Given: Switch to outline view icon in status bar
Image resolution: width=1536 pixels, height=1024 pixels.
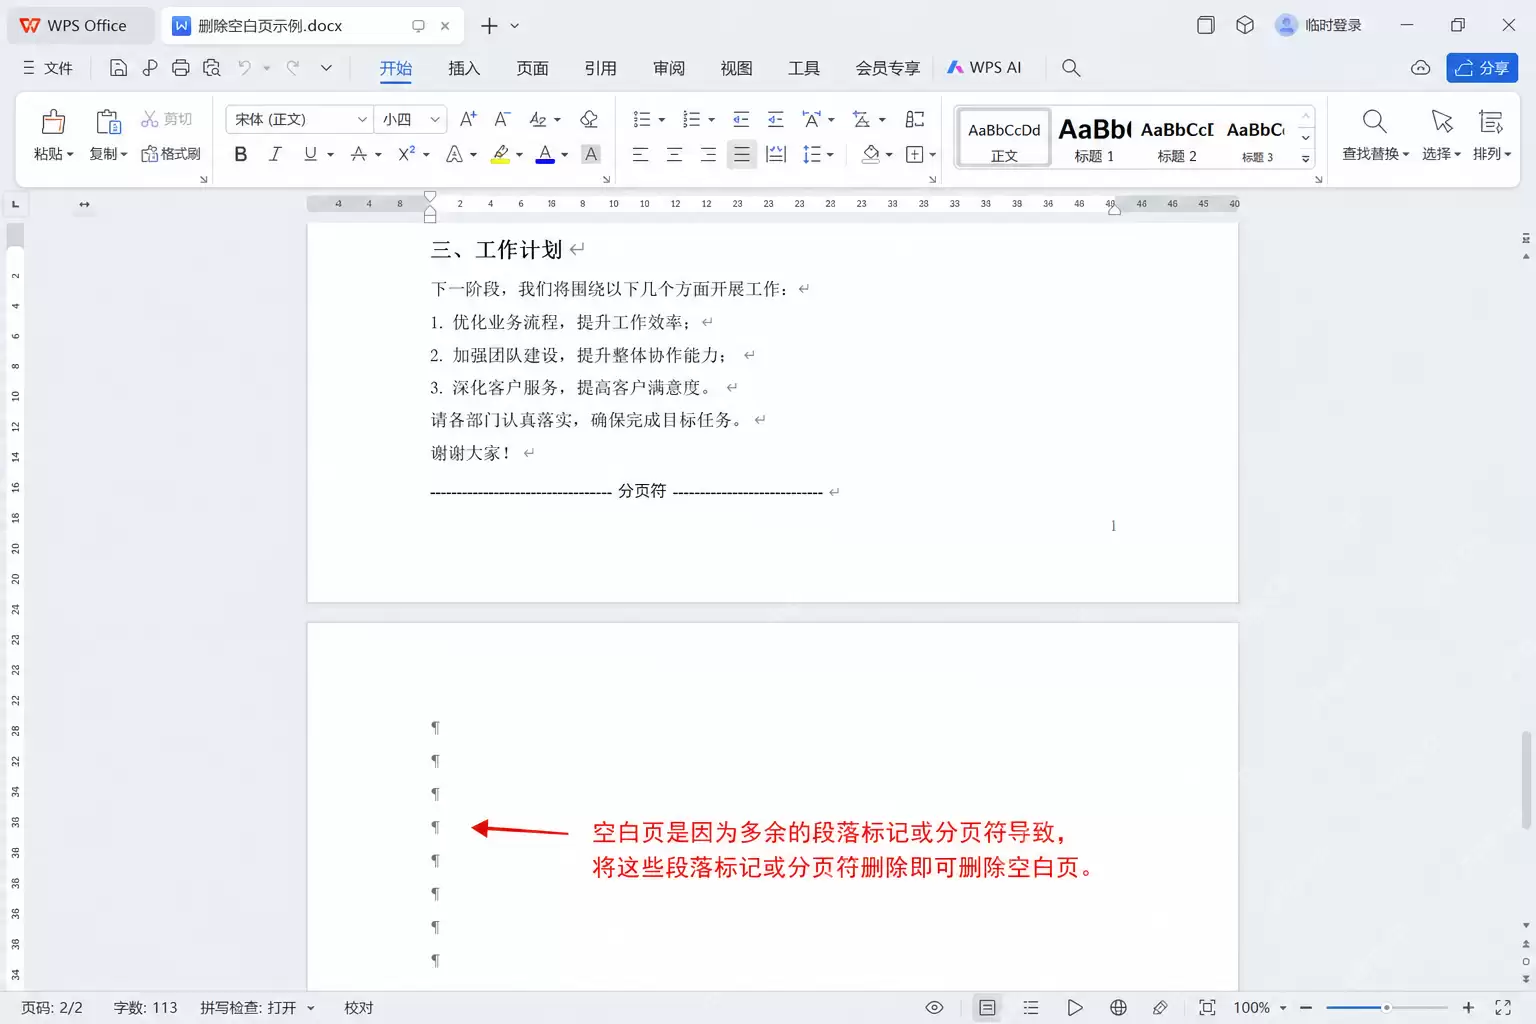Looking at the screenshot, I should click(1031, 1008).
